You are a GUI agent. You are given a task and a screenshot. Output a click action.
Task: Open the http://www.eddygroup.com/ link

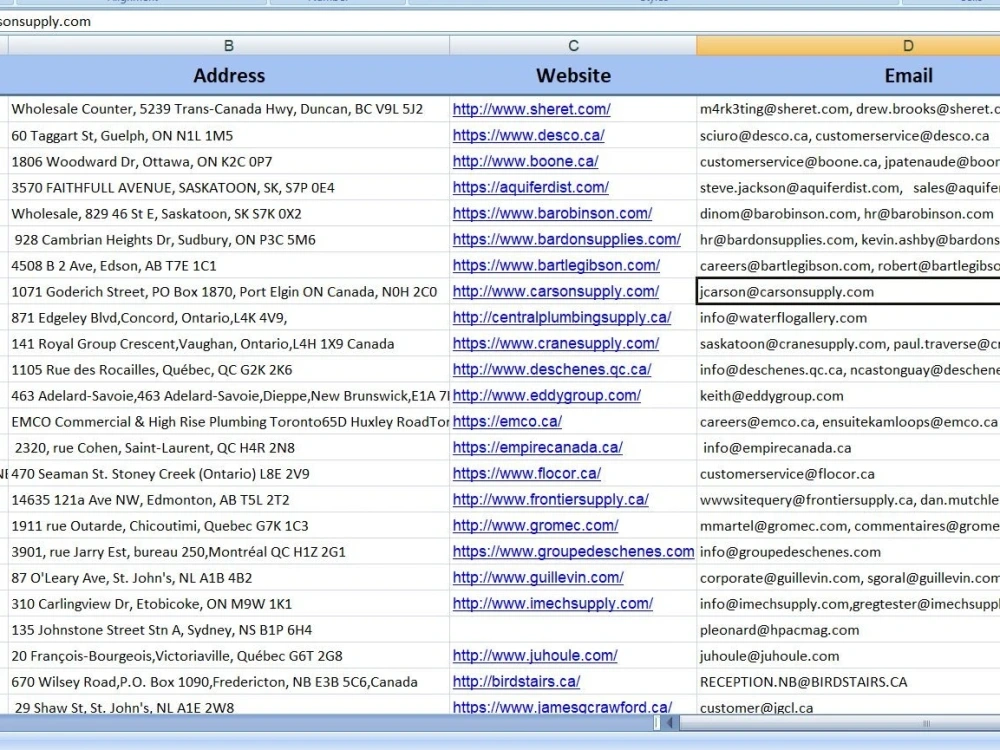coord(547,395)
